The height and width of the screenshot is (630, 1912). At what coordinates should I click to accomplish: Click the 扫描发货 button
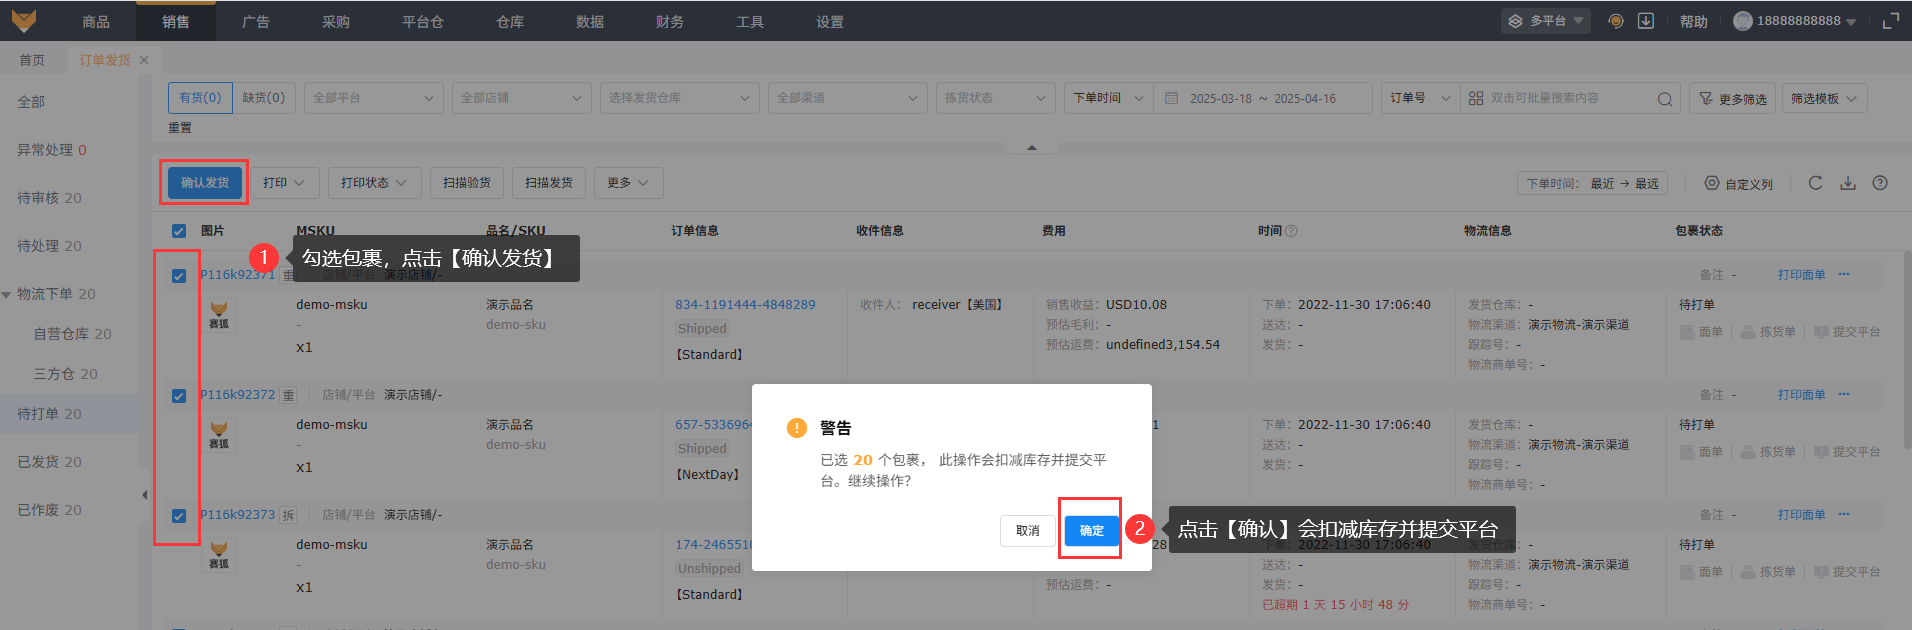(x=549, y=183)
